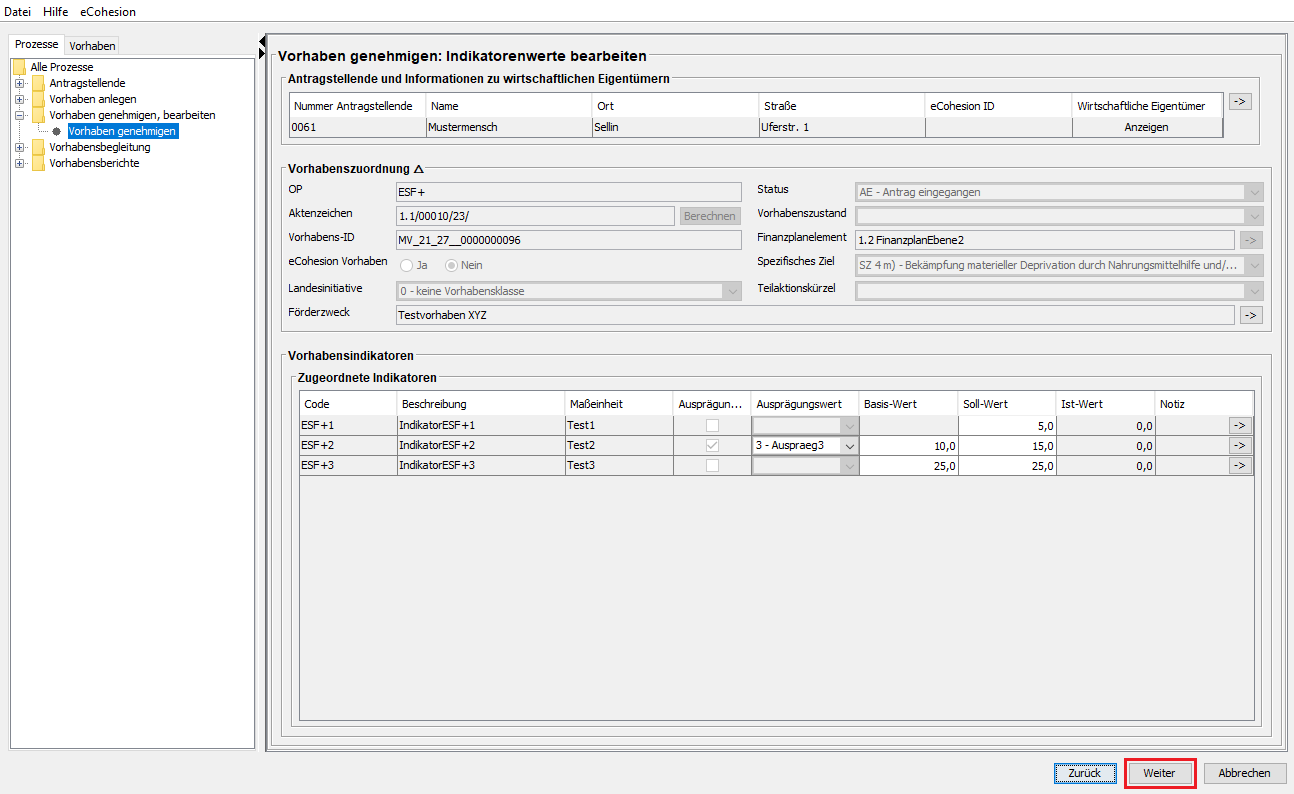Image resolution: width=1294 pixels, height=794 pixels.
Task: Open the eCohesion menu
Action: 108,12
